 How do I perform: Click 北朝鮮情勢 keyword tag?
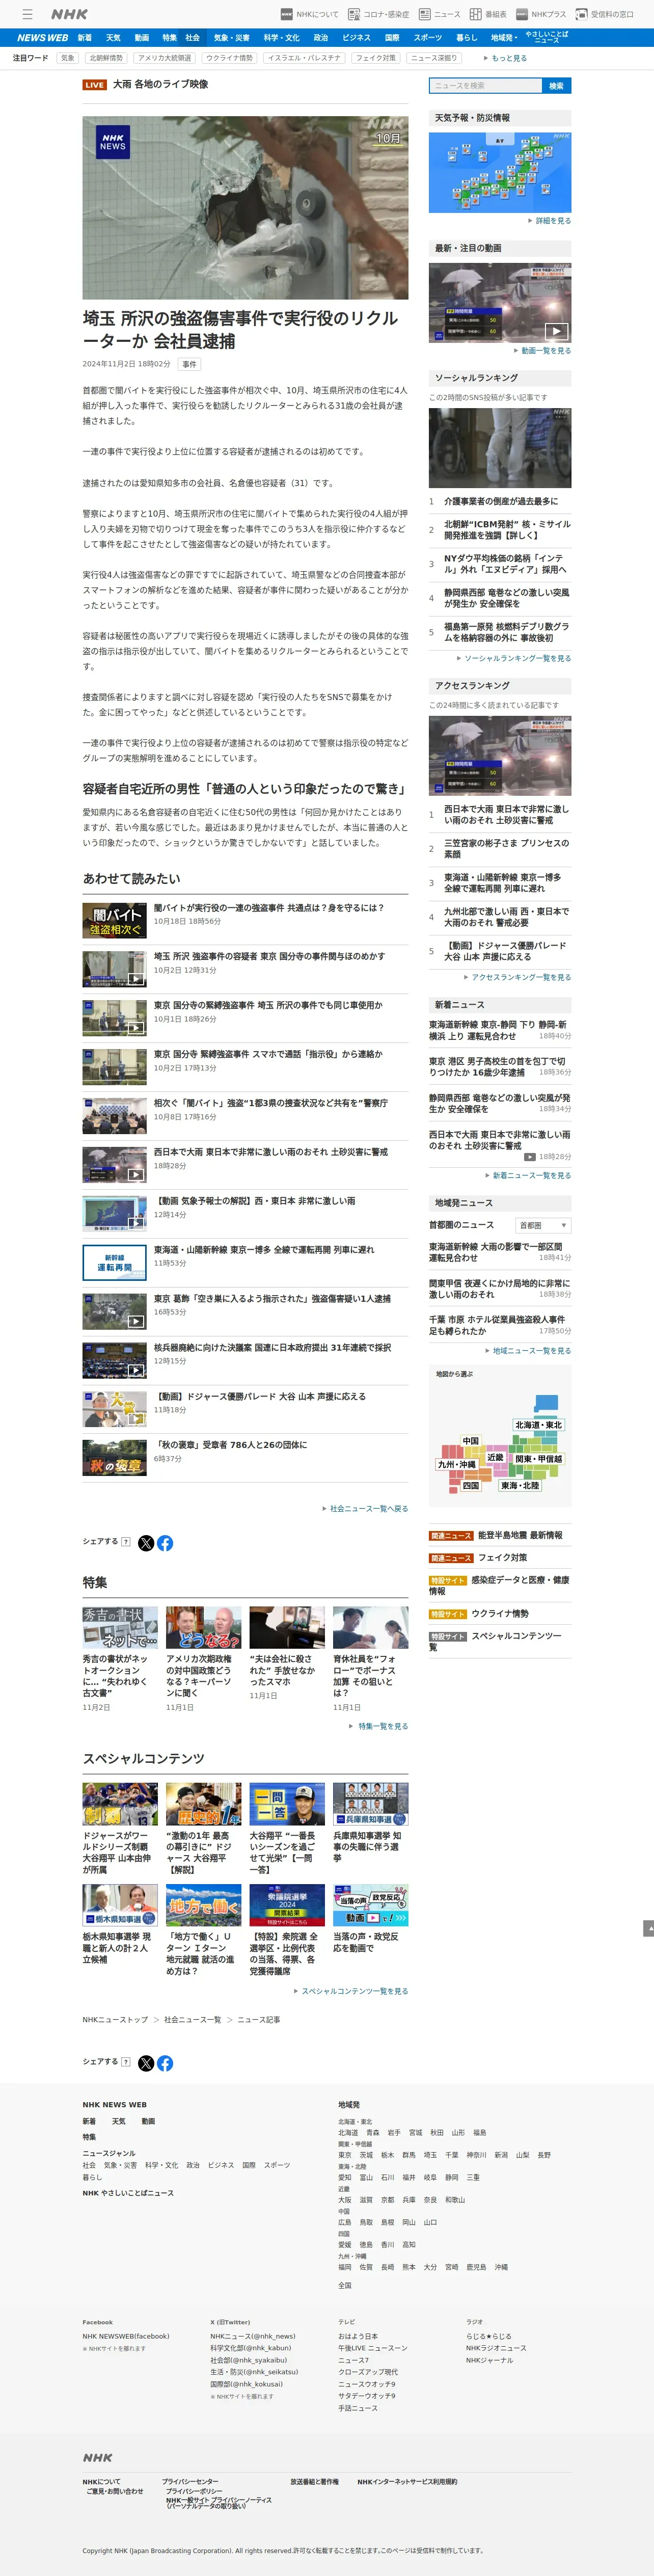106,58
